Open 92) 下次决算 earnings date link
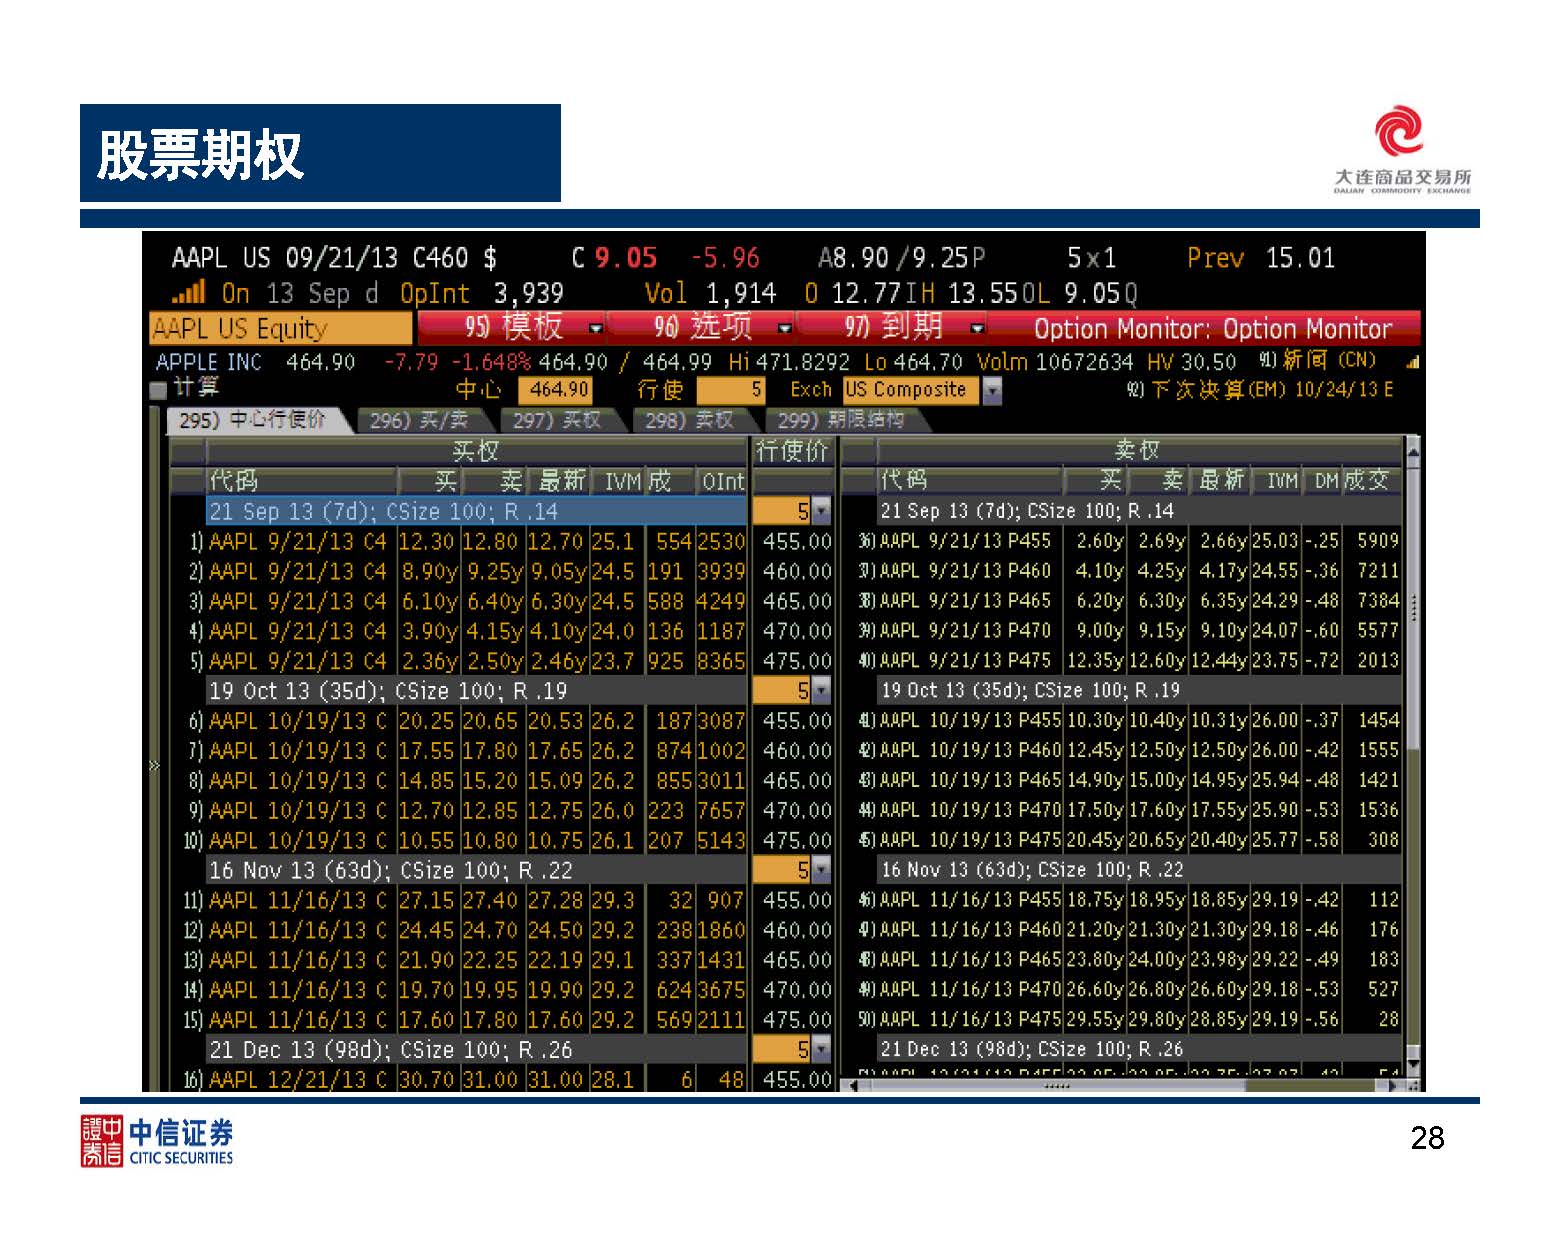 tap(1259, 390)
